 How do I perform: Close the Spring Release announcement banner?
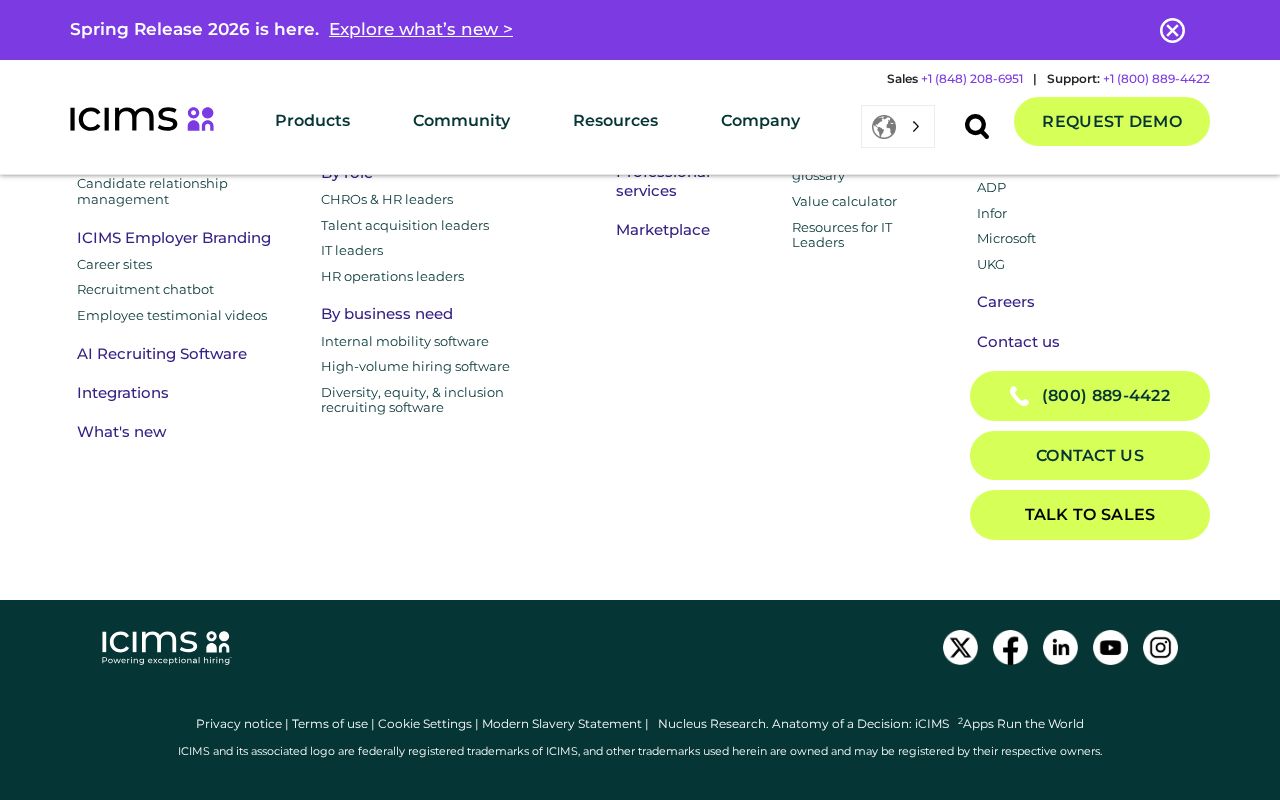coord(1172,30)
